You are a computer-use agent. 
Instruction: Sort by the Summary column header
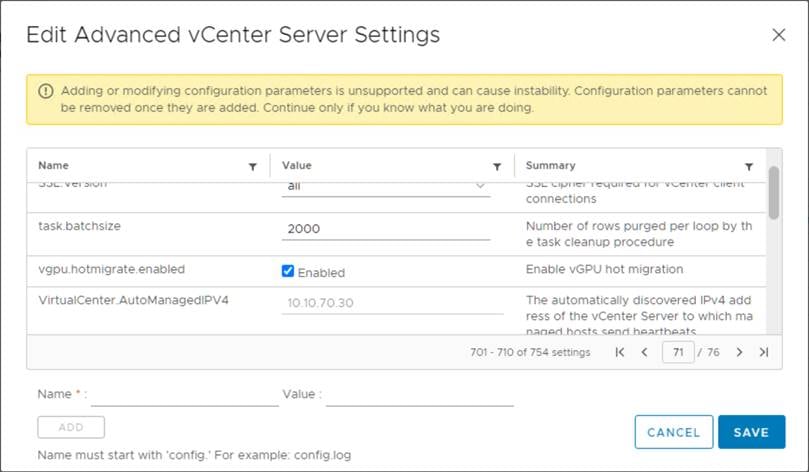coord(551,166)
